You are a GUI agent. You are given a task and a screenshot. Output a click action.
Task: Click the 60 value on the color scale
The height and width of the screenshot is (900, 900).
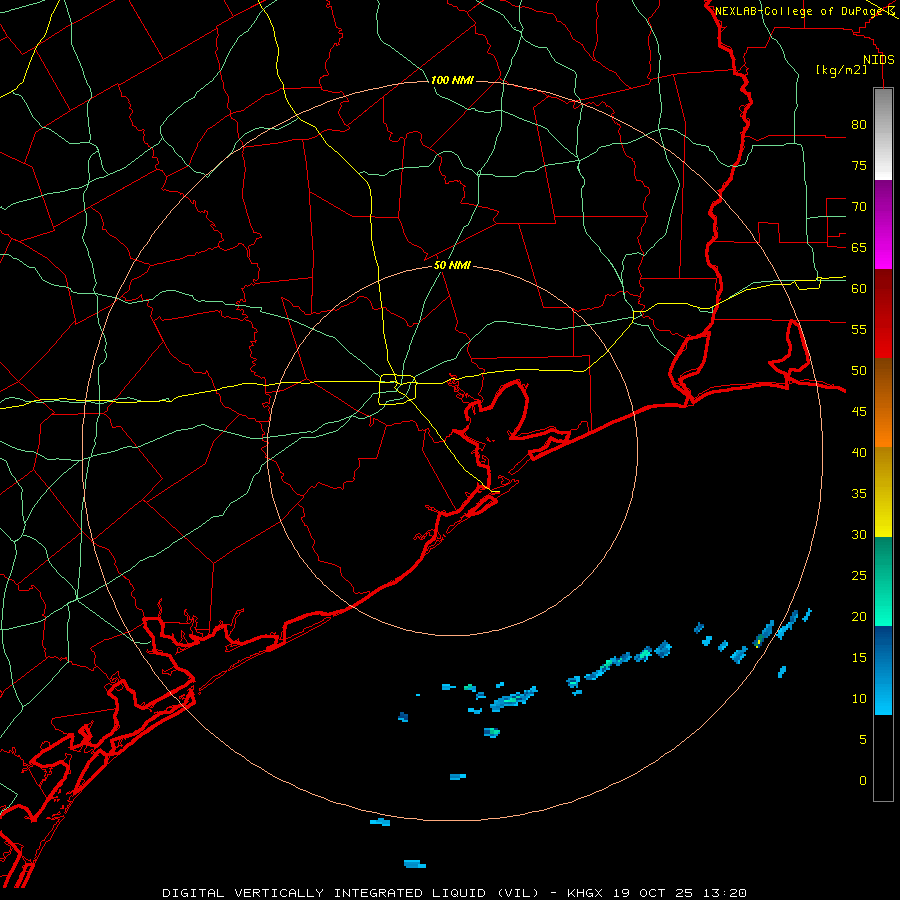(x=859, y=289)
